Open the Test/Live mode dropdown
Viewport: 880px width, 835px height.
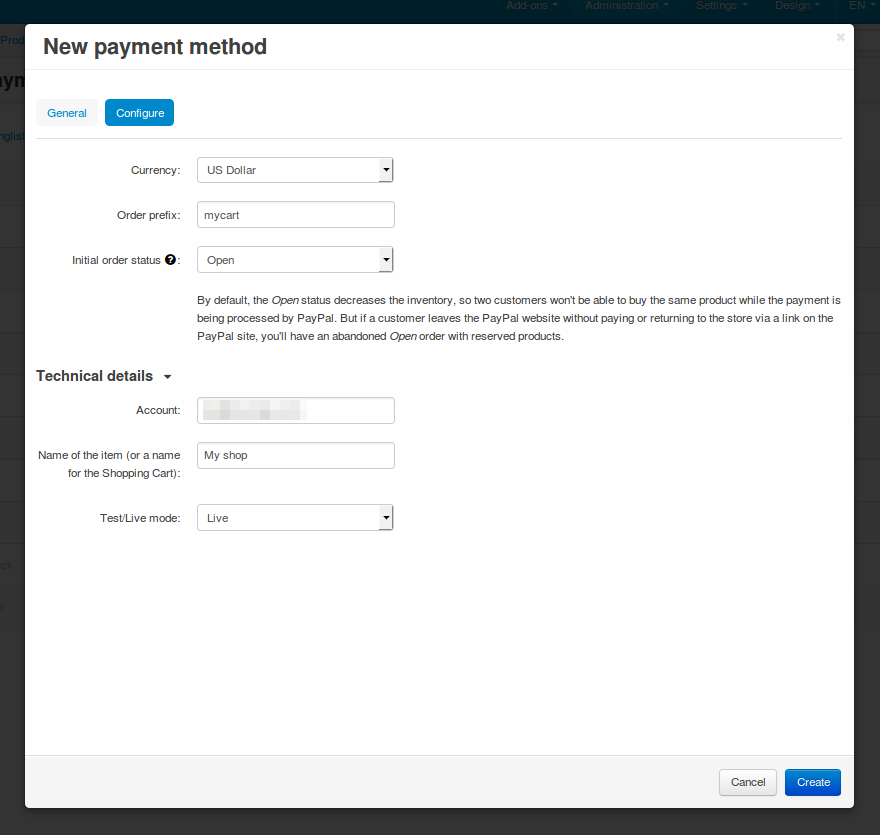(x=295, y=518)
